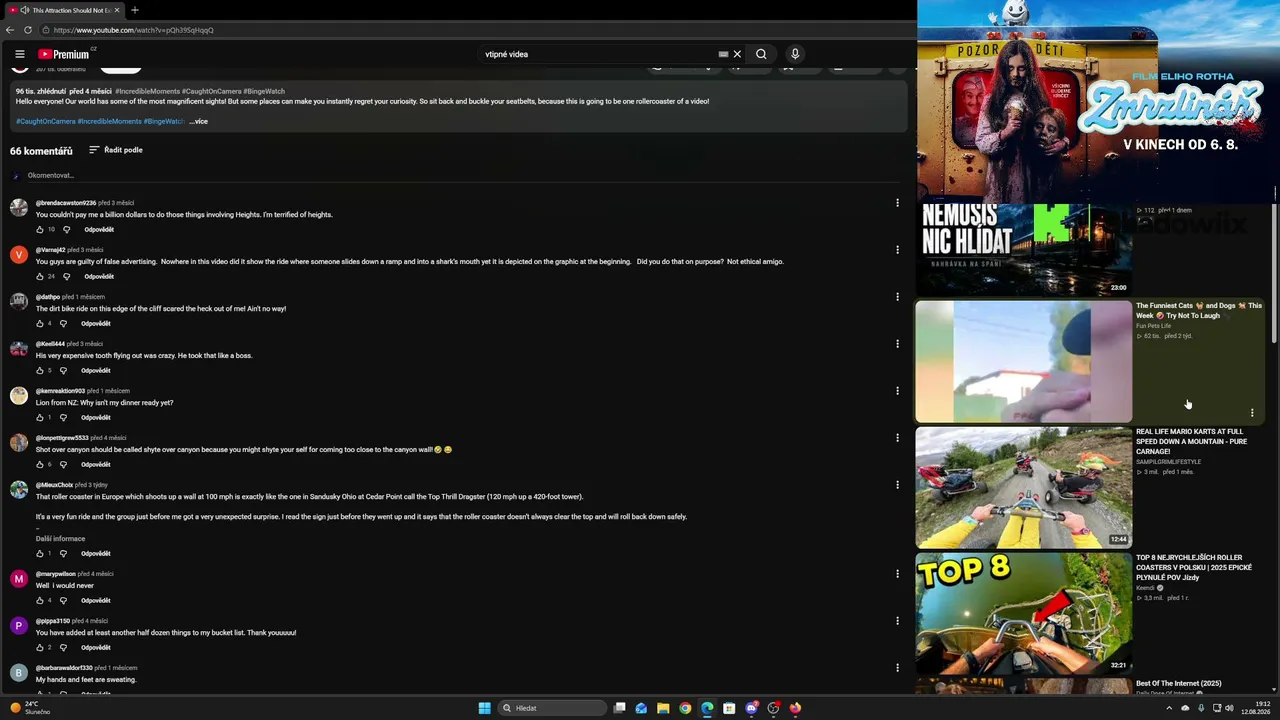This screenshot has width=1280, height=720.
Task: Like the dirt bike ride comment
Action: (40, 323)
